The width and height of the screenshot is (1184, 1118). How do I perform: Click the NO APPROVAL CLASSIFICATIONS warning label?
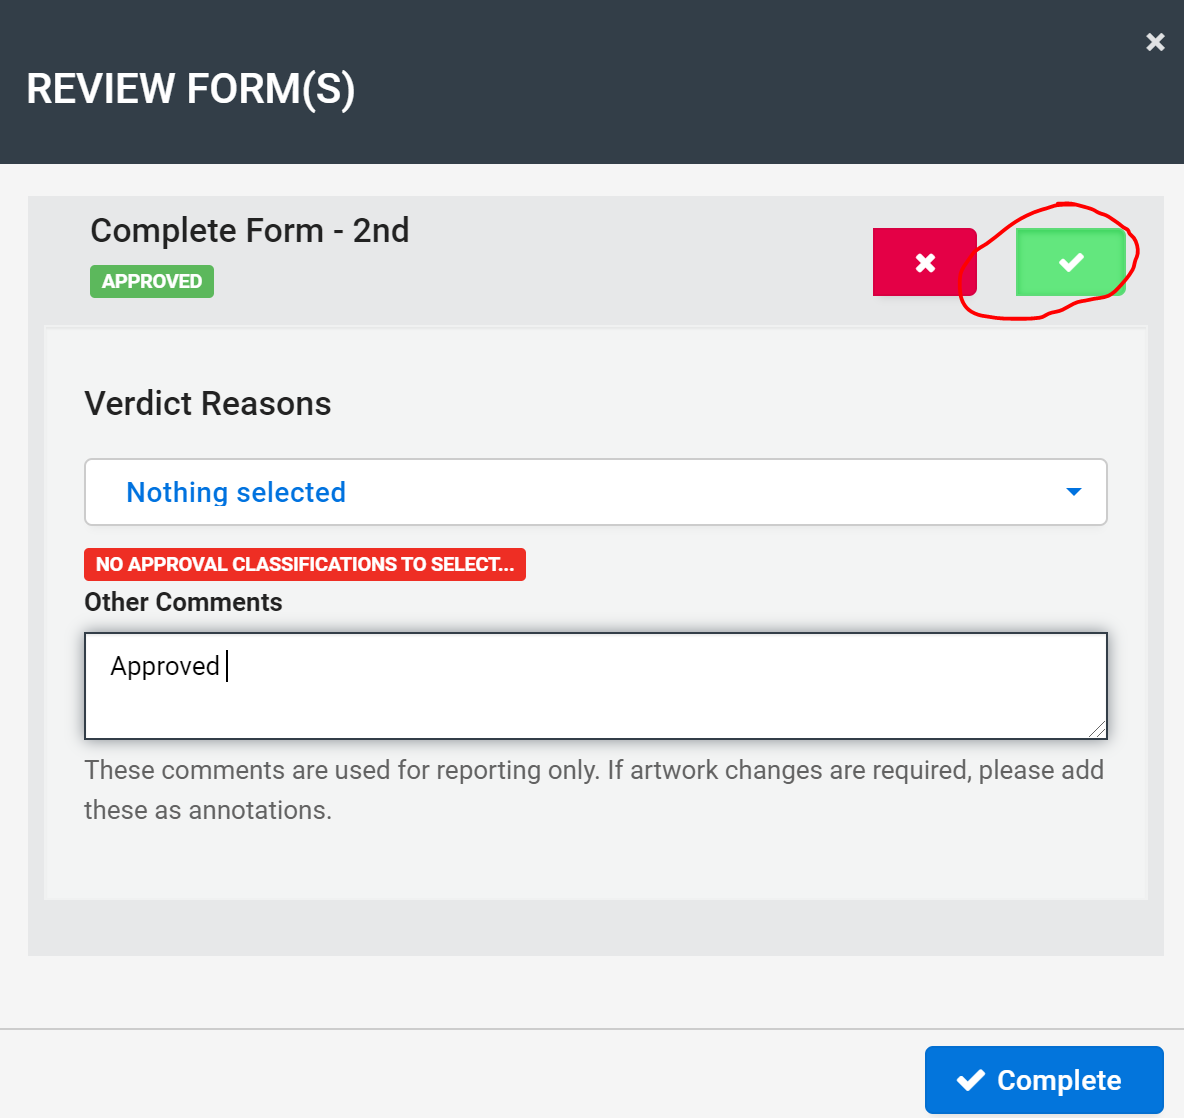pos(305,564)
